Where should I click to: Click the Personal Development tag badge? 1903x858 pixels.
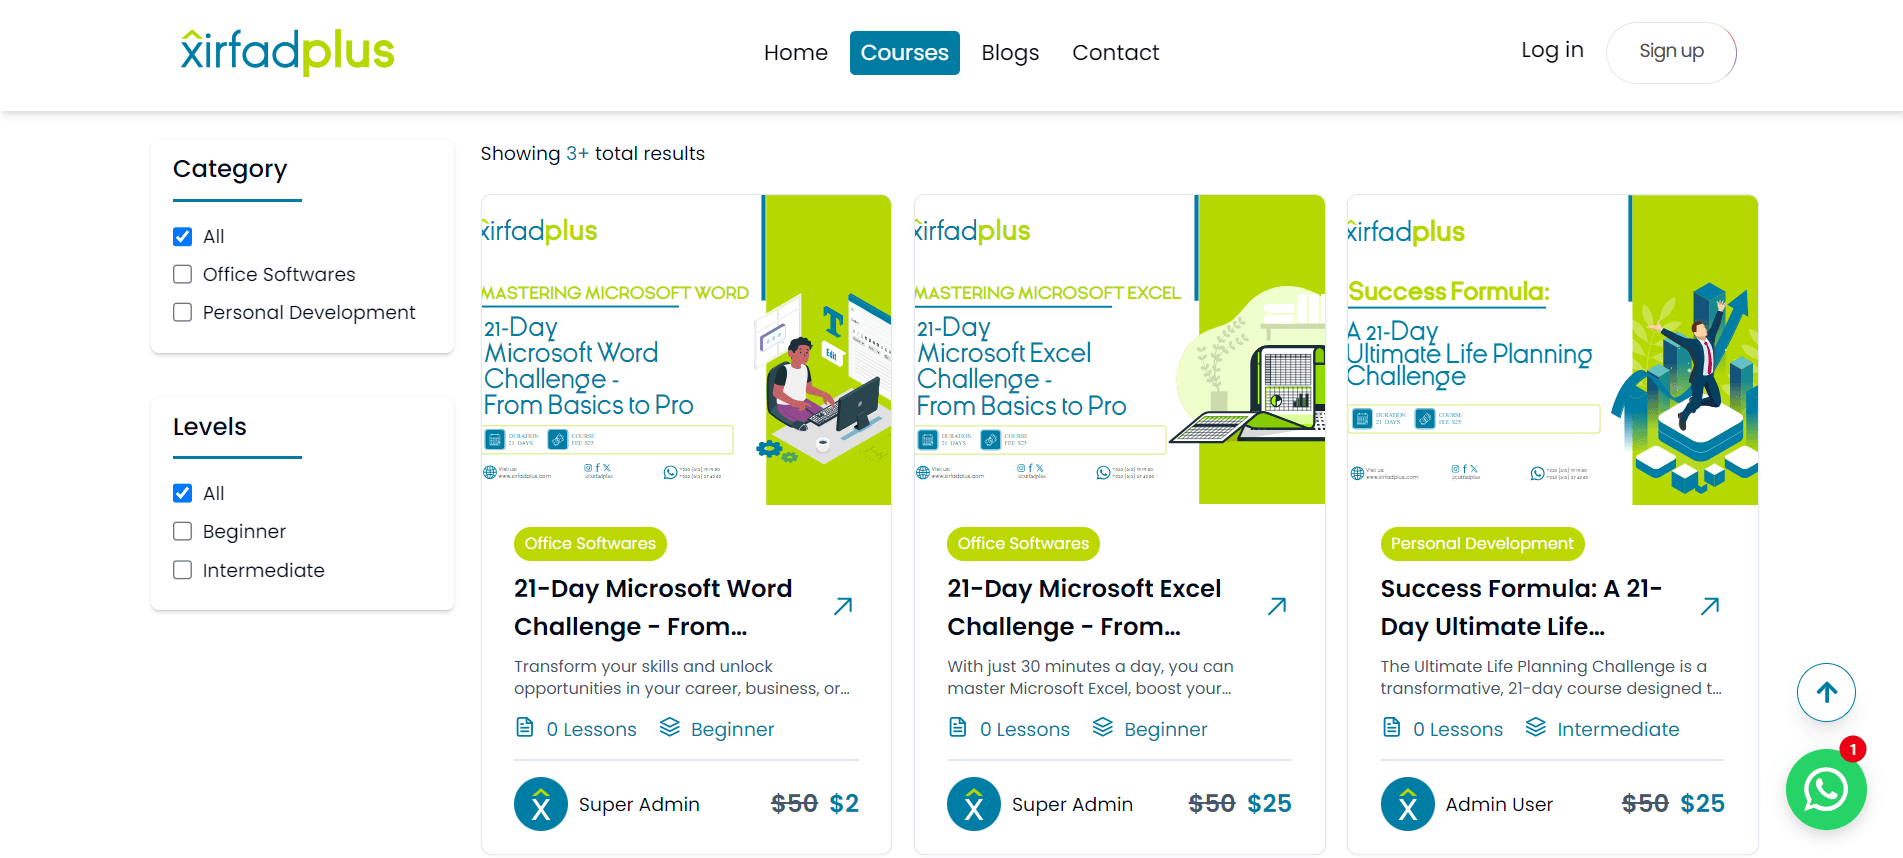pos(1482,544)
